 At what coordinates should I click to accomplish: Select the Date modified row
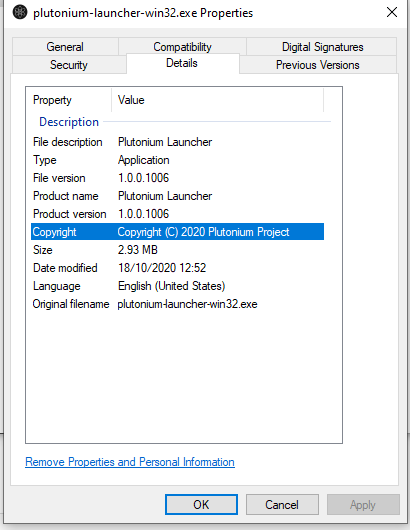(177, 268)
